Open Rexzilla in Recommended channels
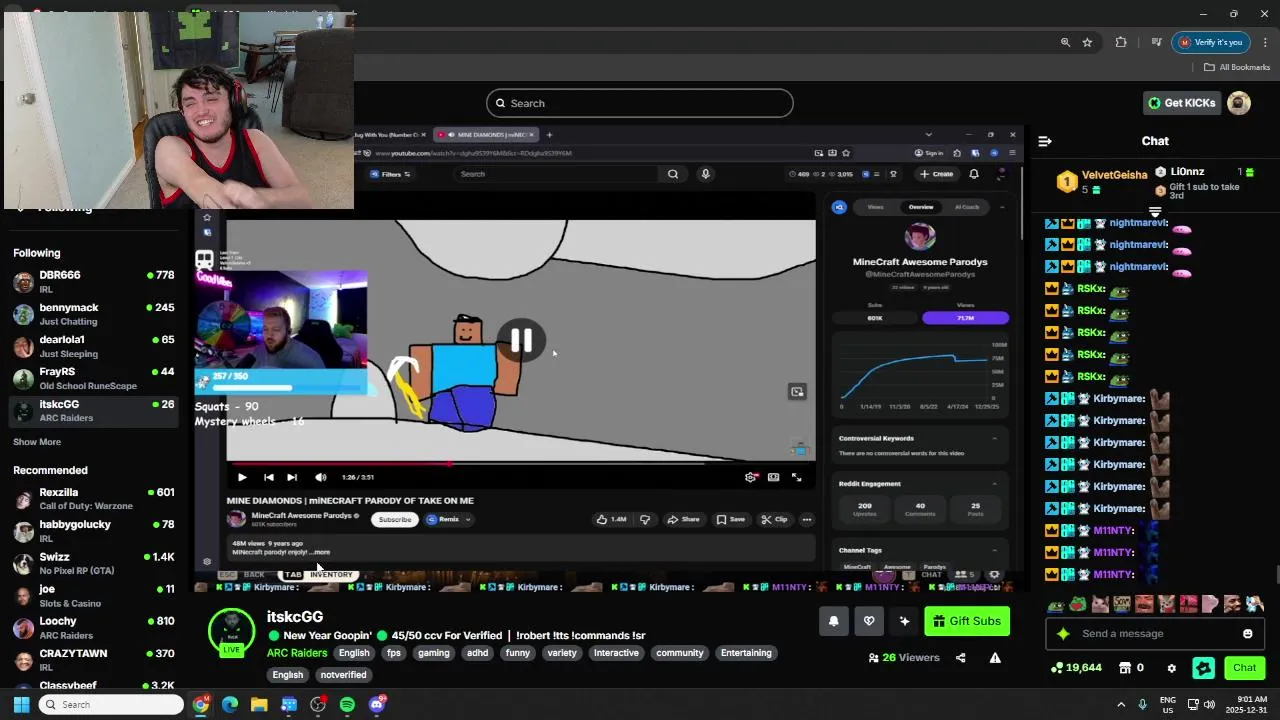 (94, 498)
